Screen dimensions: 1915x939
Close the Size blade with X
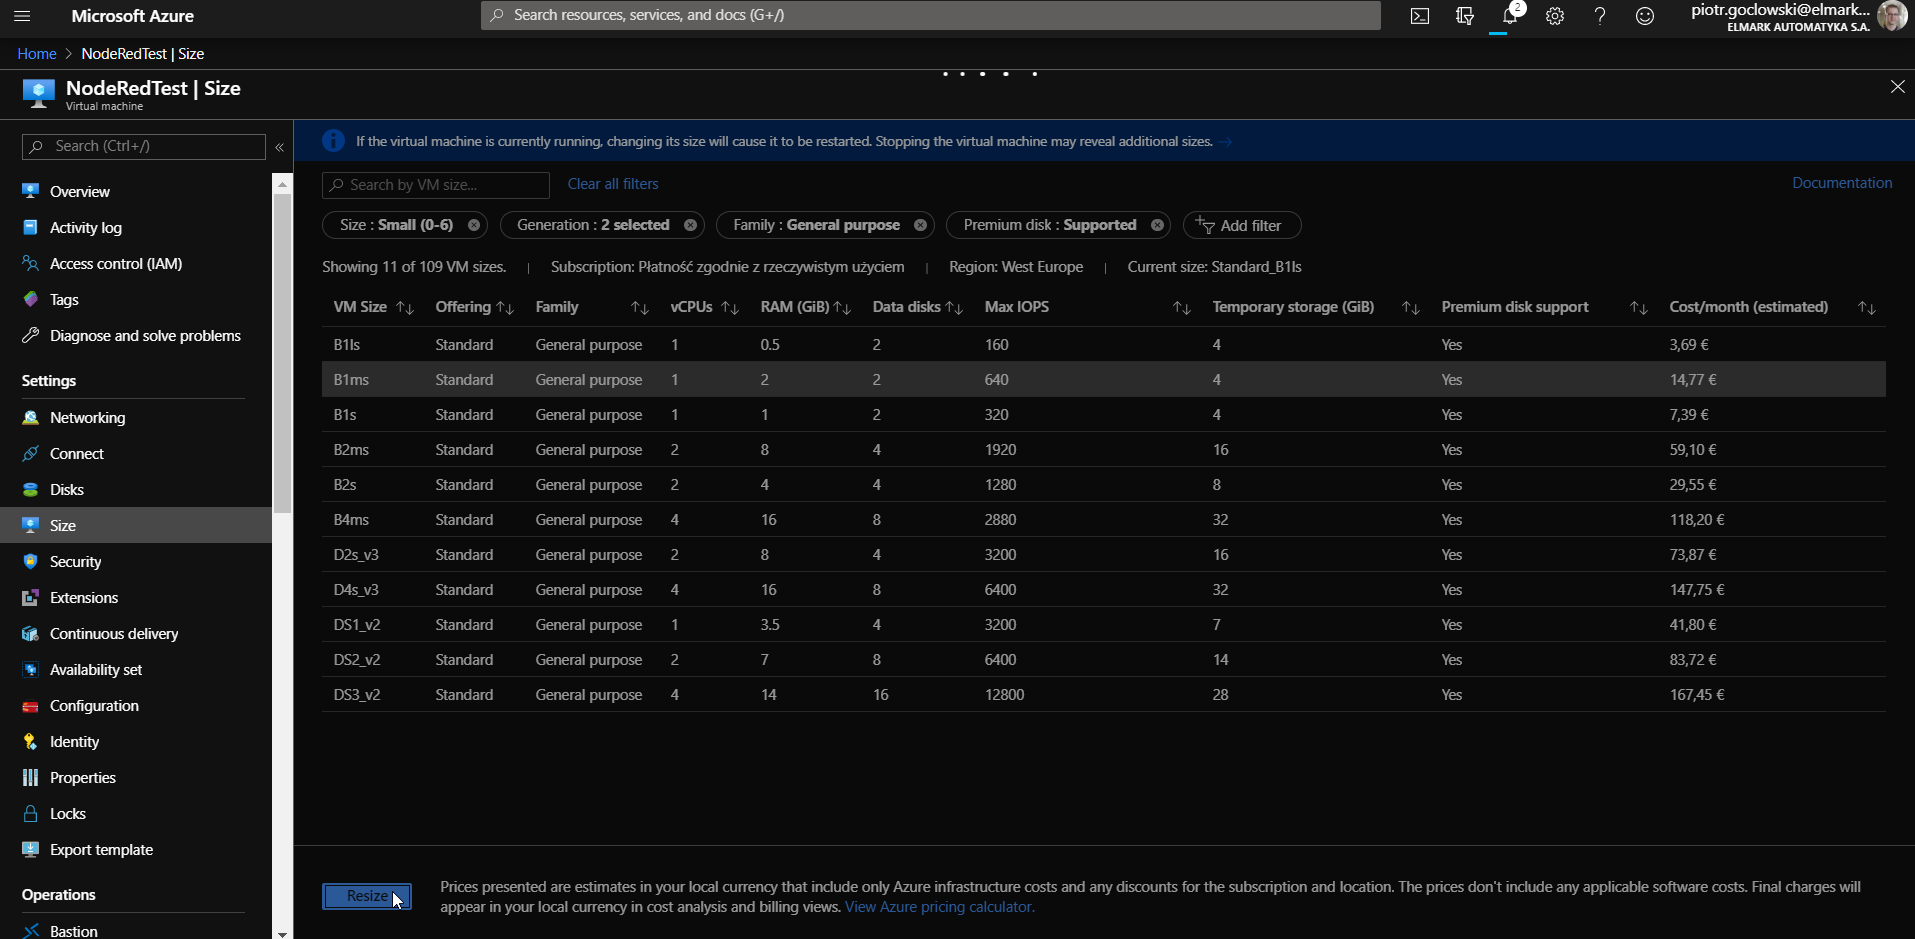(1897, 87)
